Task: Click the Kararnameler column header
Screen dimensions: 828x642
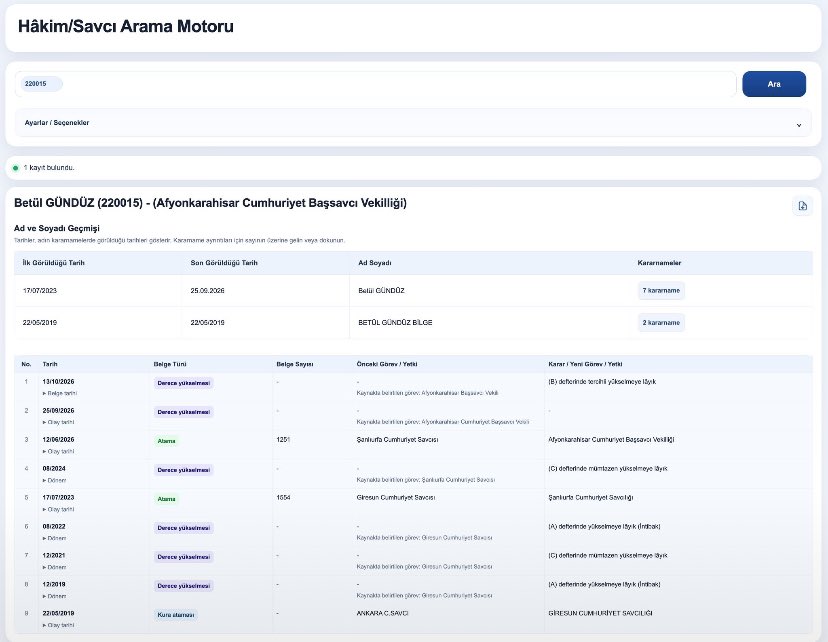Action: (659, 263)
